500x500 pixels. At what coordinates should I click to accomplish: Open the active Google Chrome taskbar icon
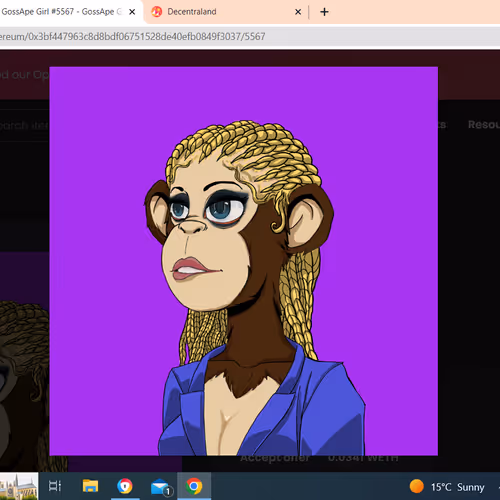[194, 486]
